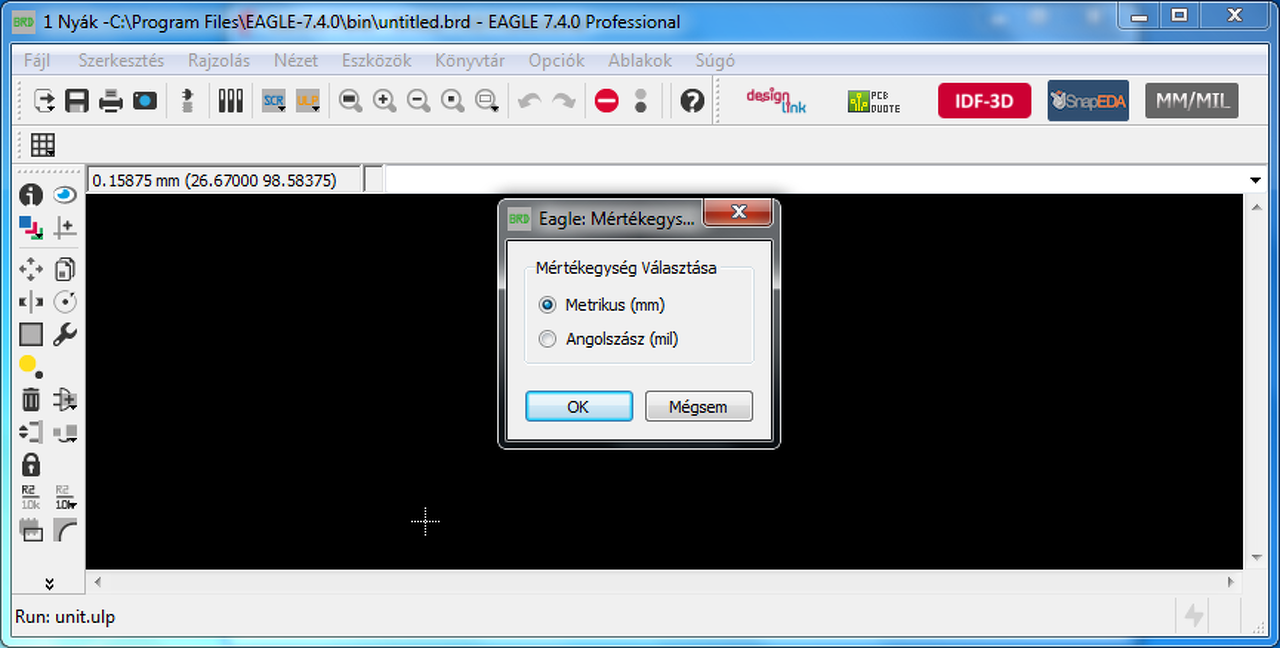The height and width of the screenshot is (648, 1280).
Task: Select the Smash tool icon
Action: tap(31, 531)
